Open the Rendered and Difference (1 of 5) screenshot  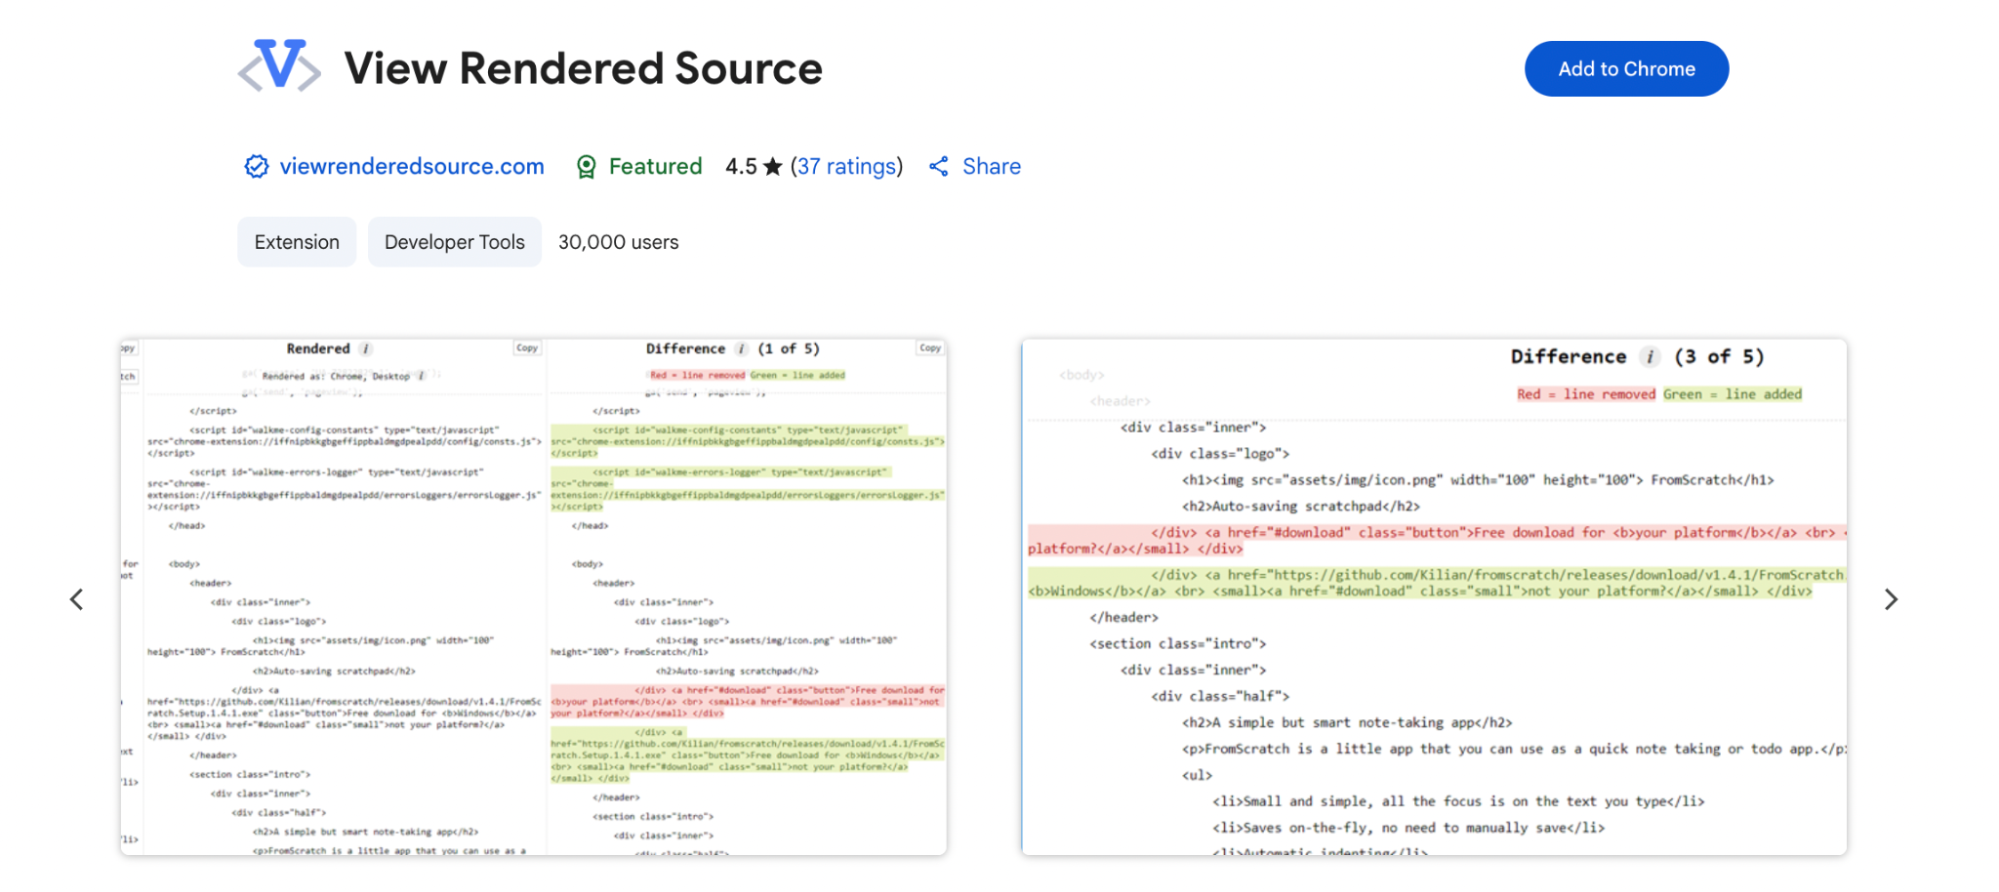[534, 597]
